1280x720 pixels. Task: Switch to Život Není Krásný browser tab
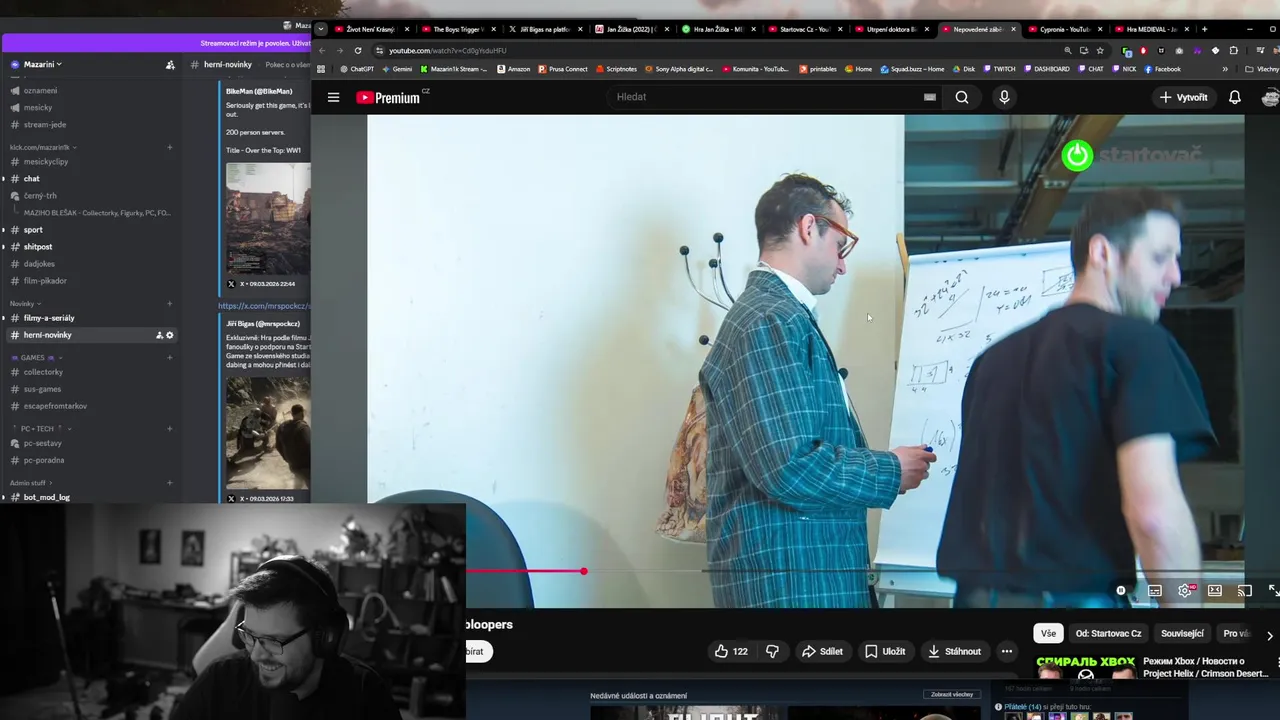(373, 29)
